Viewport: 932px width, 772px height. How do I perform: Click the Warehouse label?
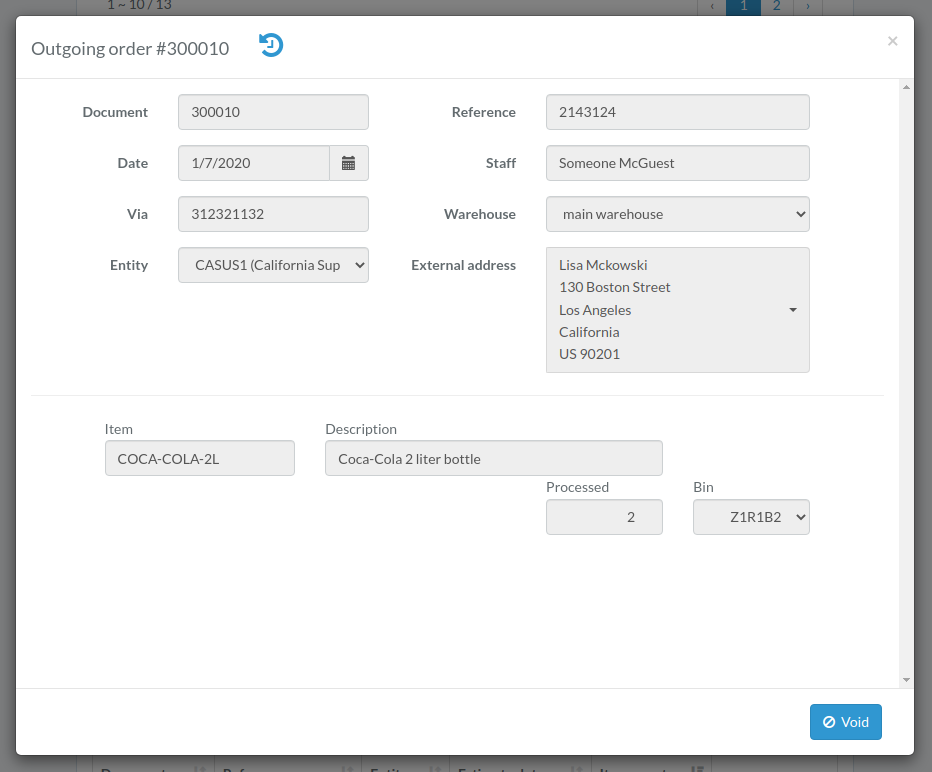coord(480,214)
